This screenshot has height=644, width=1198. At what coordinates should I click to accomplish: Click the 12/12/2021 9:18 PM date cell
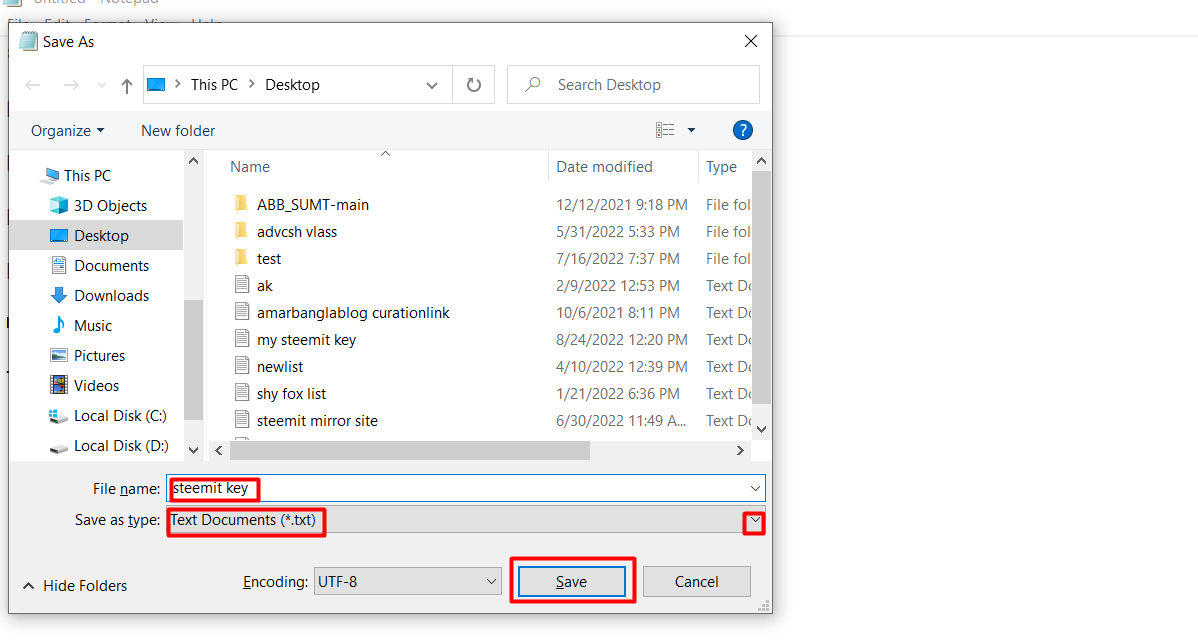coord(621,205)
